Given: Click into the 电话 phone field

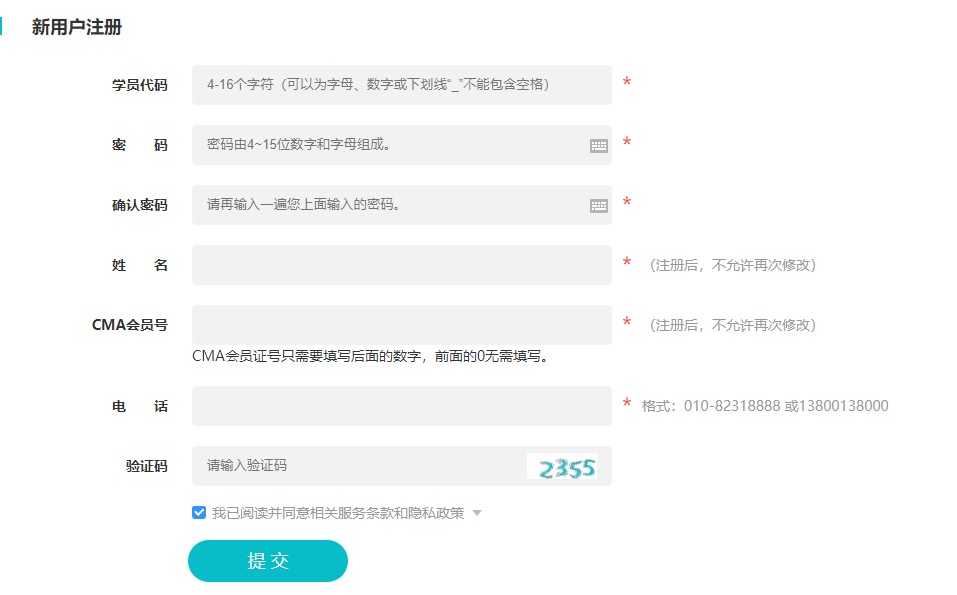Looking at the screenshot, I should 400,406.
